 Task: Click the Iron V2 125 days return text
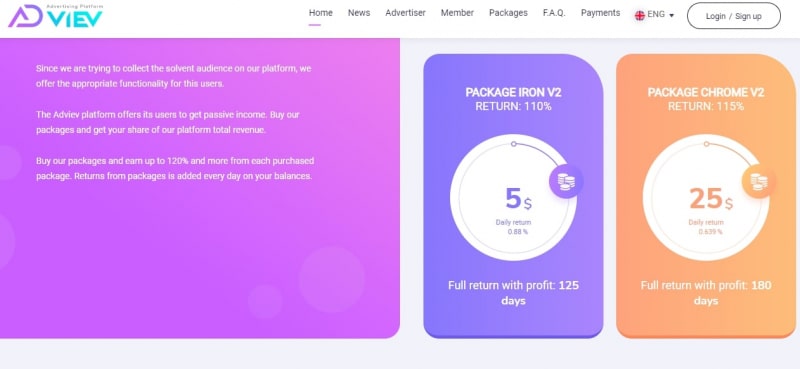[513, 293]
